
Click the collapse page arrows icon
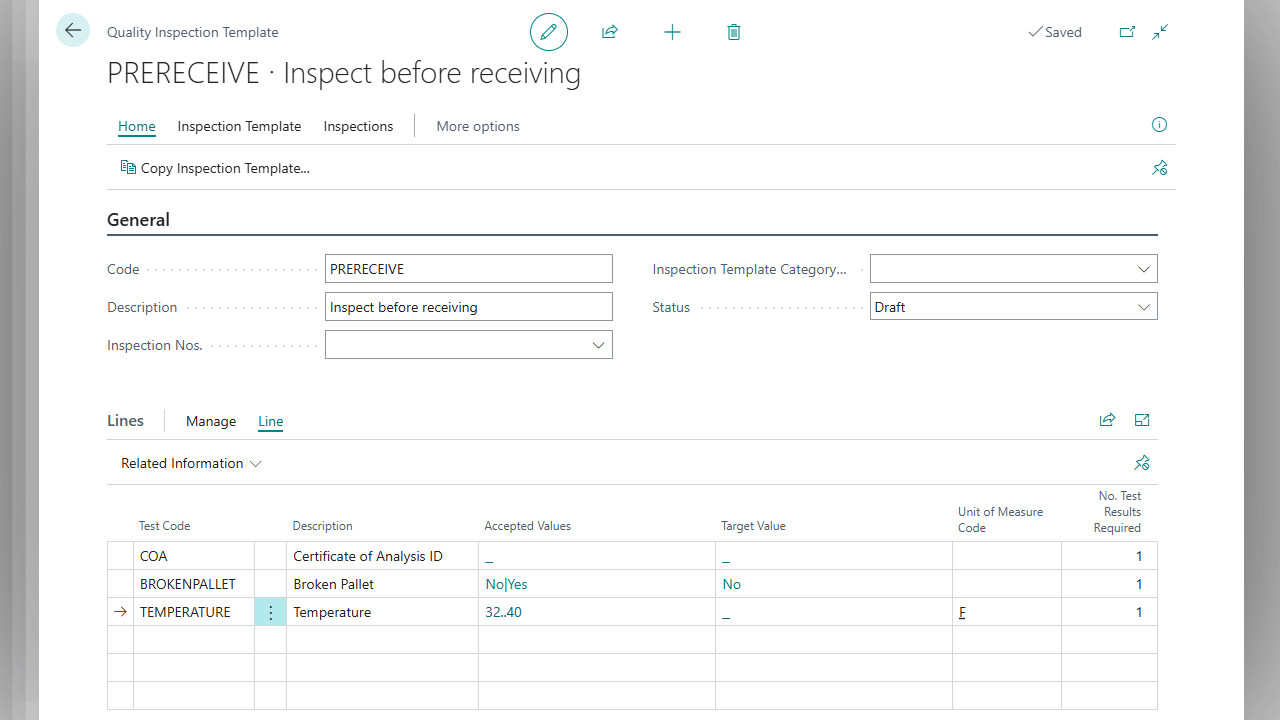[1160, 32]
